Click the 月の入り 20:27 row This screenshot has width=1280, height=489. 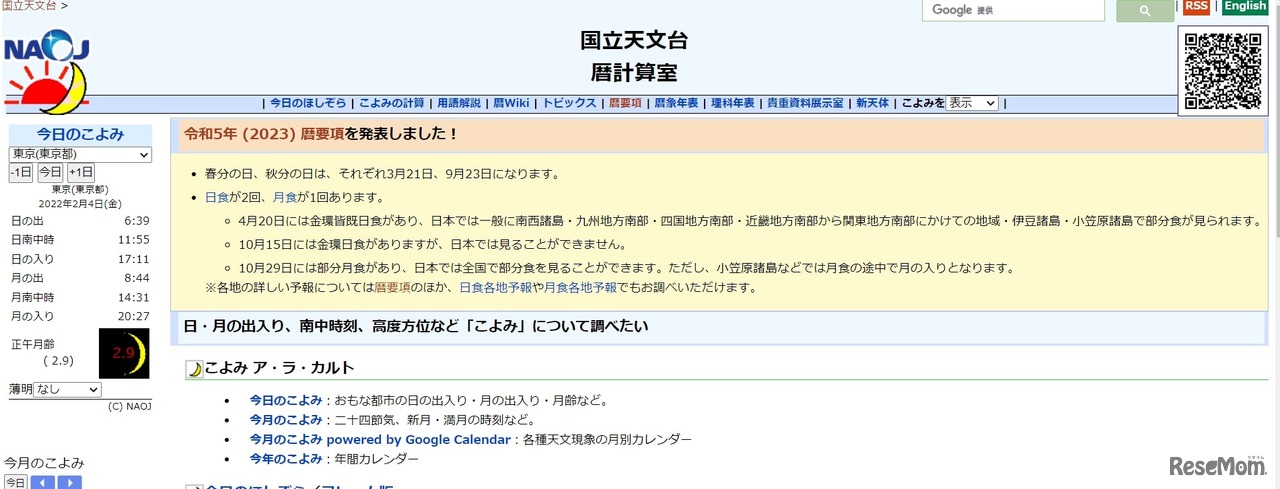coord(80,316)
